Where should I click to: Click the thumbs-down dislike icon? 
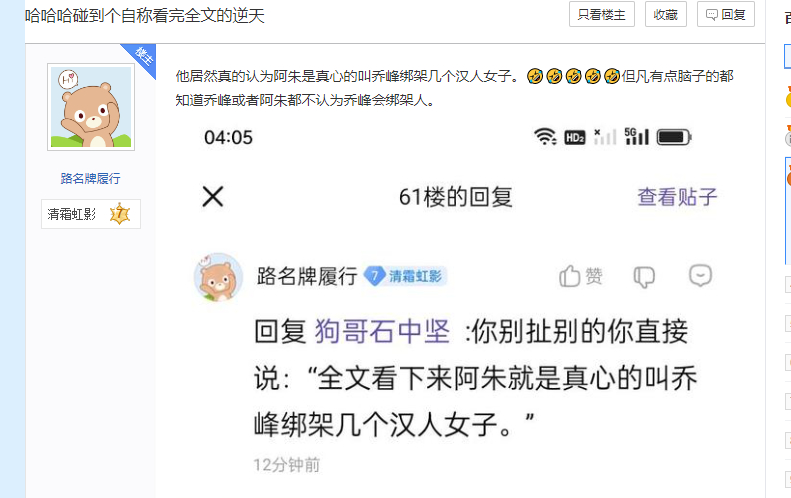point(644,276)
